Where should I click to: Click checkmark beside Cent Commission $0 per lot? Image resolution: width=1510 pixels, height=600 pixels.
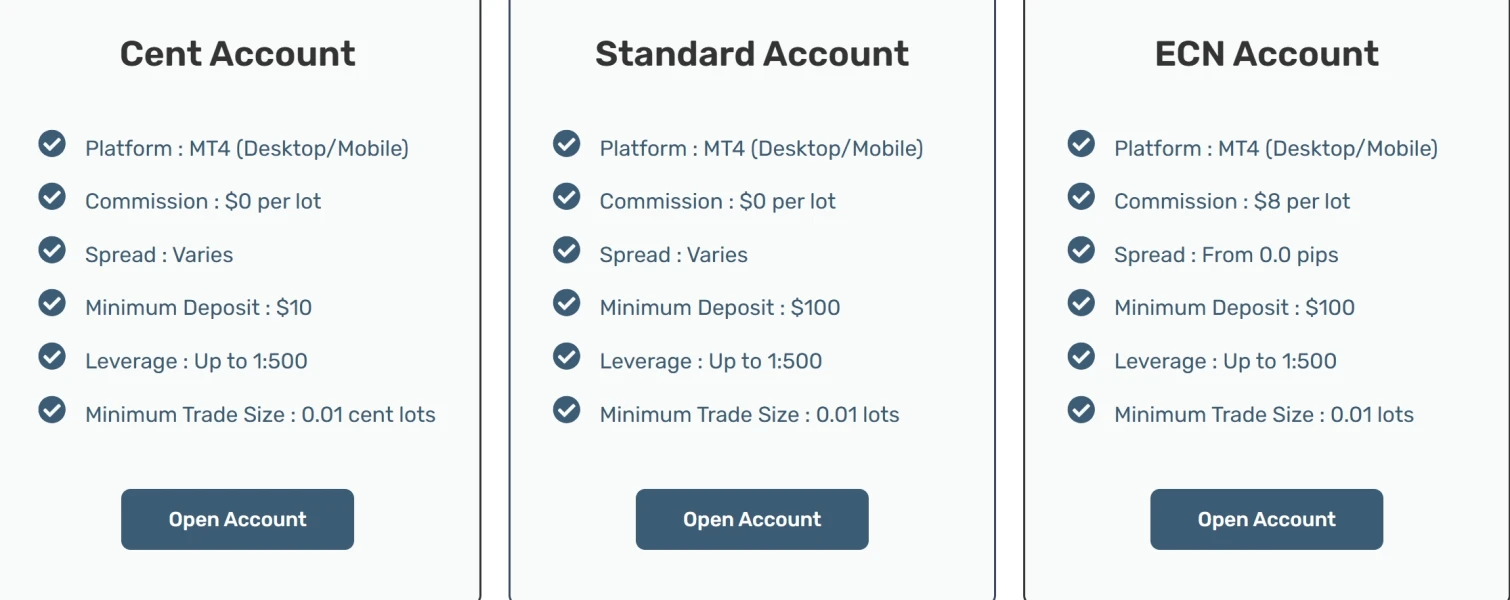point(52,197)
